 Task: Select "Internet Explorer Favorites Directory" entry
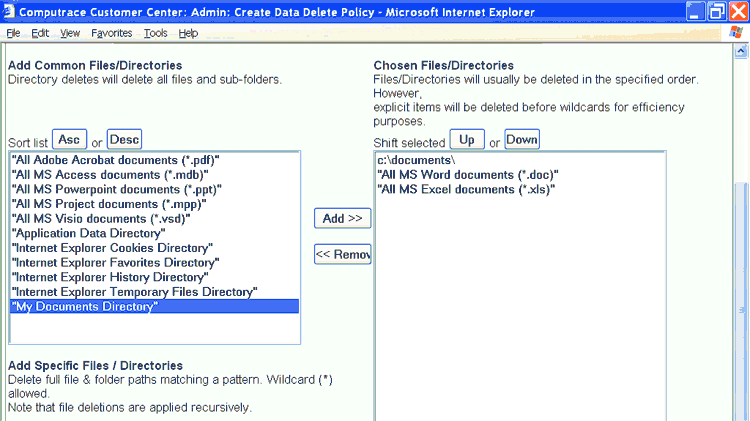tap(154, 263)
